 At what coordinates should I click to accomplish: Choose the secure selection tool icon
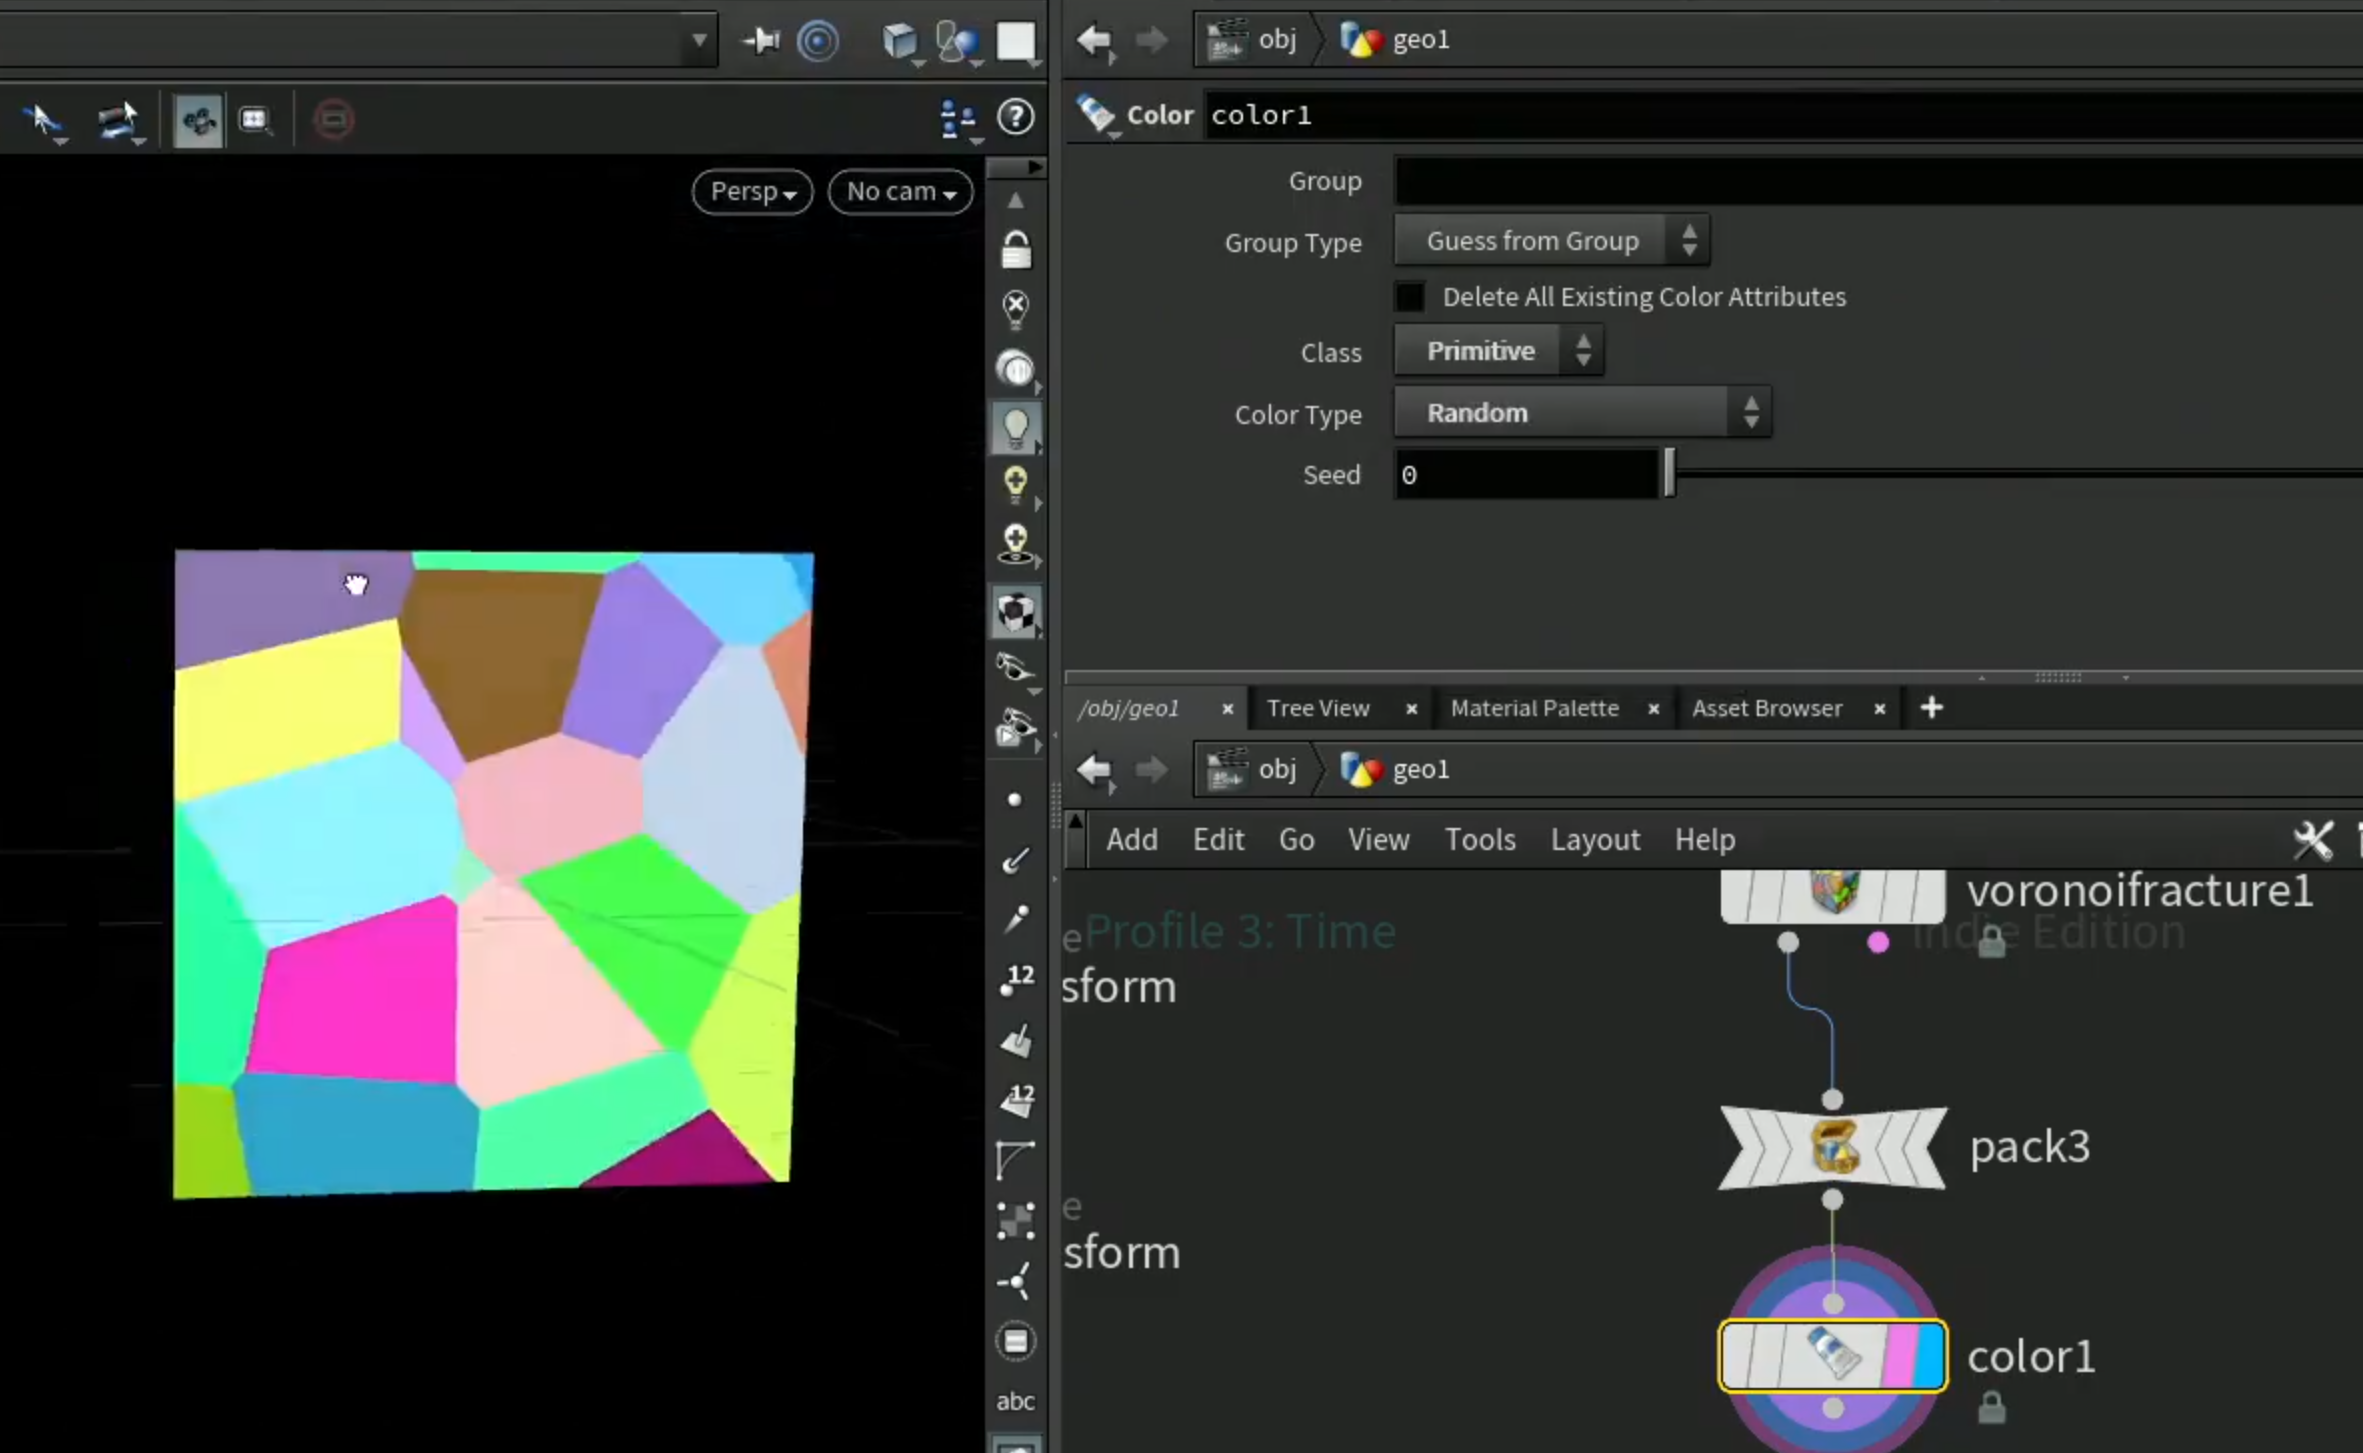(119, 121)
